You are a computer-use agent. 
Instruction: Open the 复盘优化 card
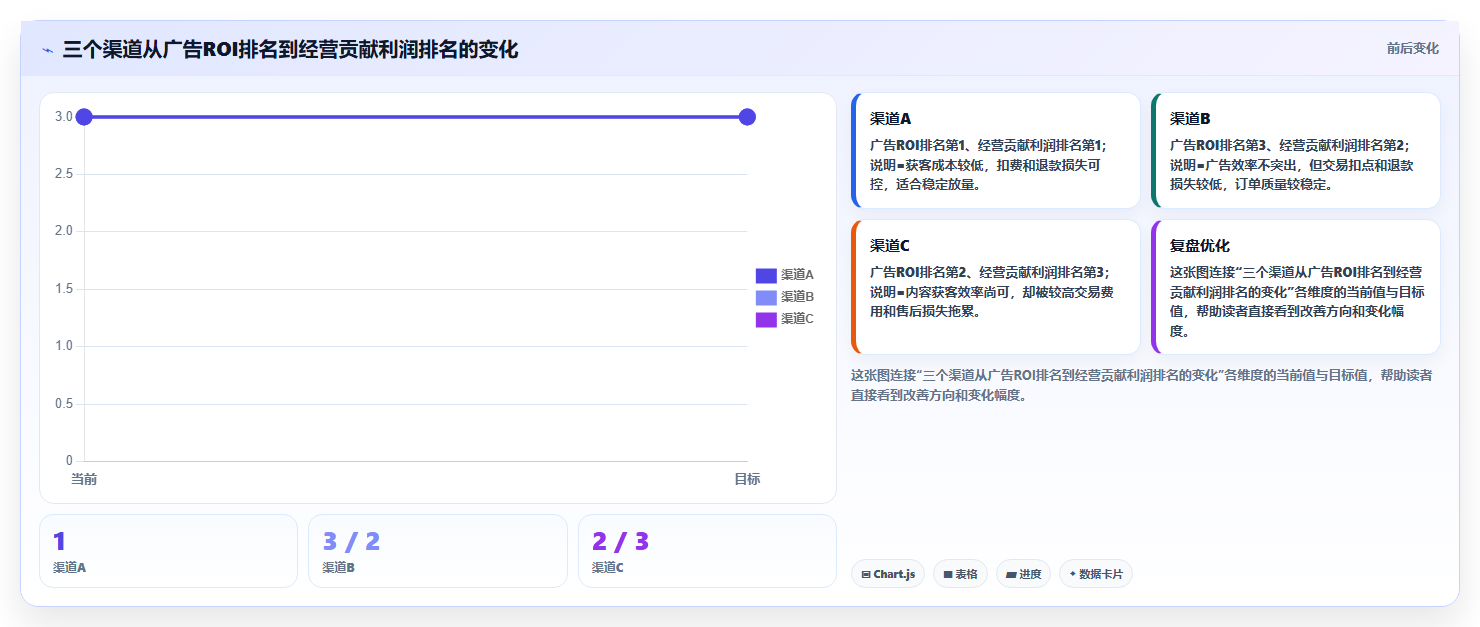point(1295,287)
